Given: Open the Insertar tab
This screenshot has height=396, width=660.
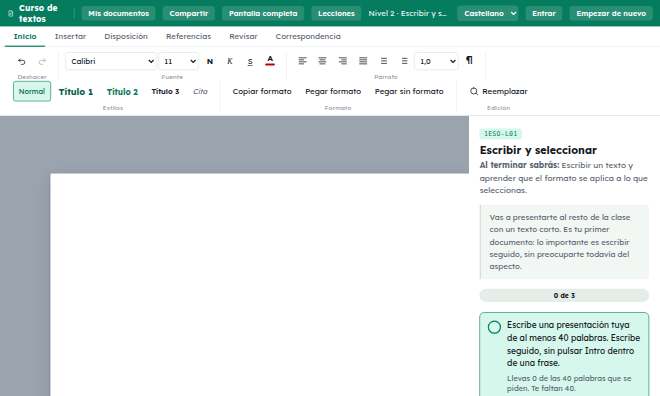Looking at the screenshot, I should tap(70, 37).
